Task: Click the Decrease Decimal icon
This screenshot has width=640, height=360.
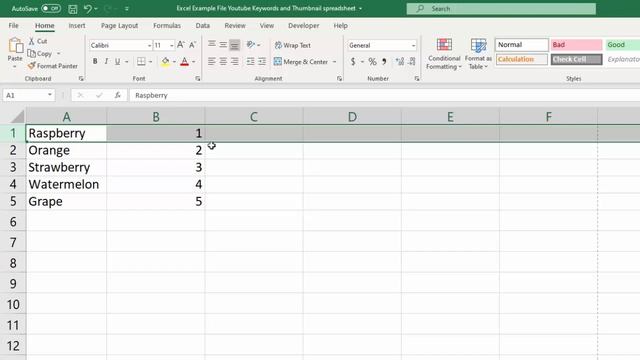Action: [x=412, y=62]
